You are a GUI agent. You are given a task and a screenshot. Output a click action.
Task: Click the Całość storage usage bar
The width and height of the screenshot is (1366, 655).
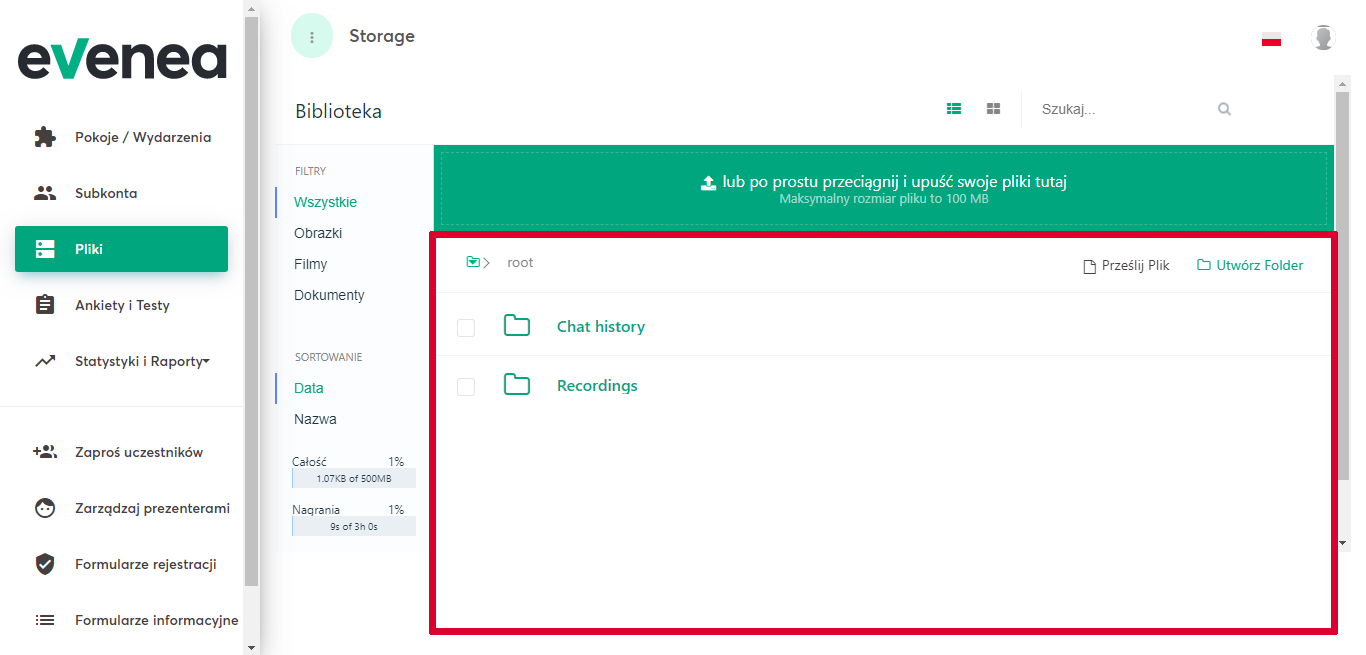pyautogui.click(x=354, y=478)
